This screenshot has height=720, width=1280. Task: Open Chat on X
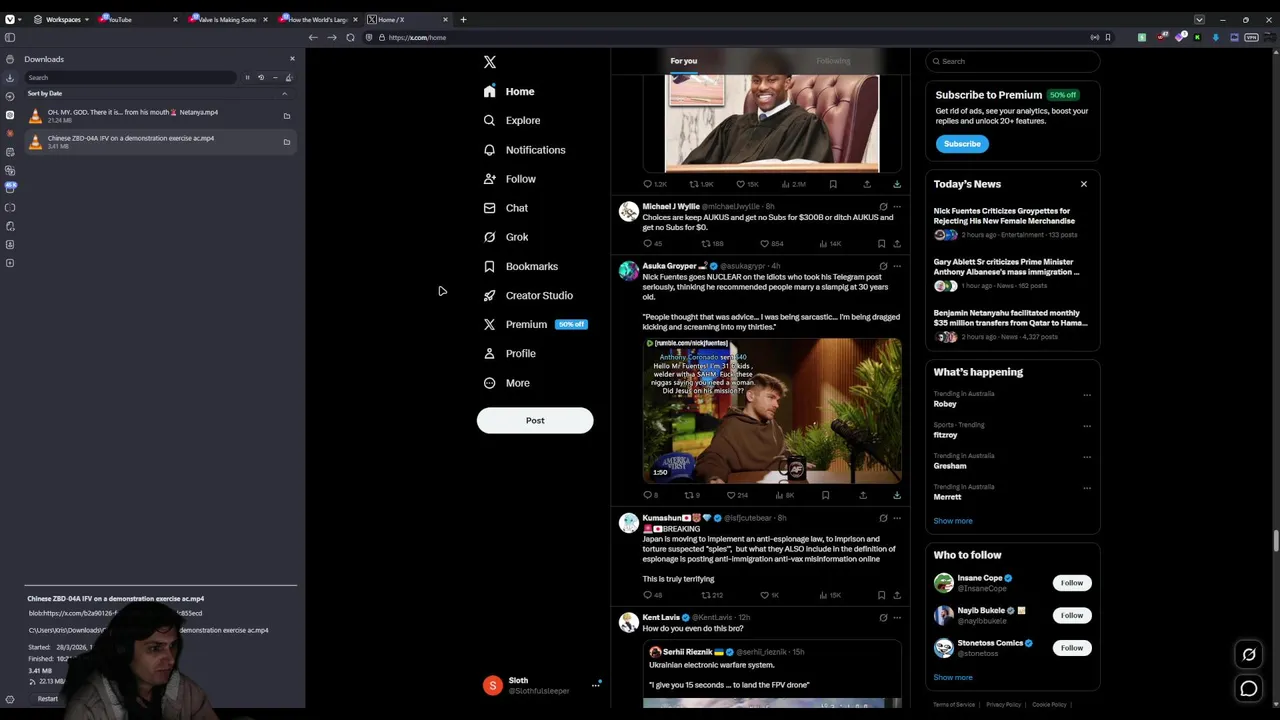[x=506, y=208]
